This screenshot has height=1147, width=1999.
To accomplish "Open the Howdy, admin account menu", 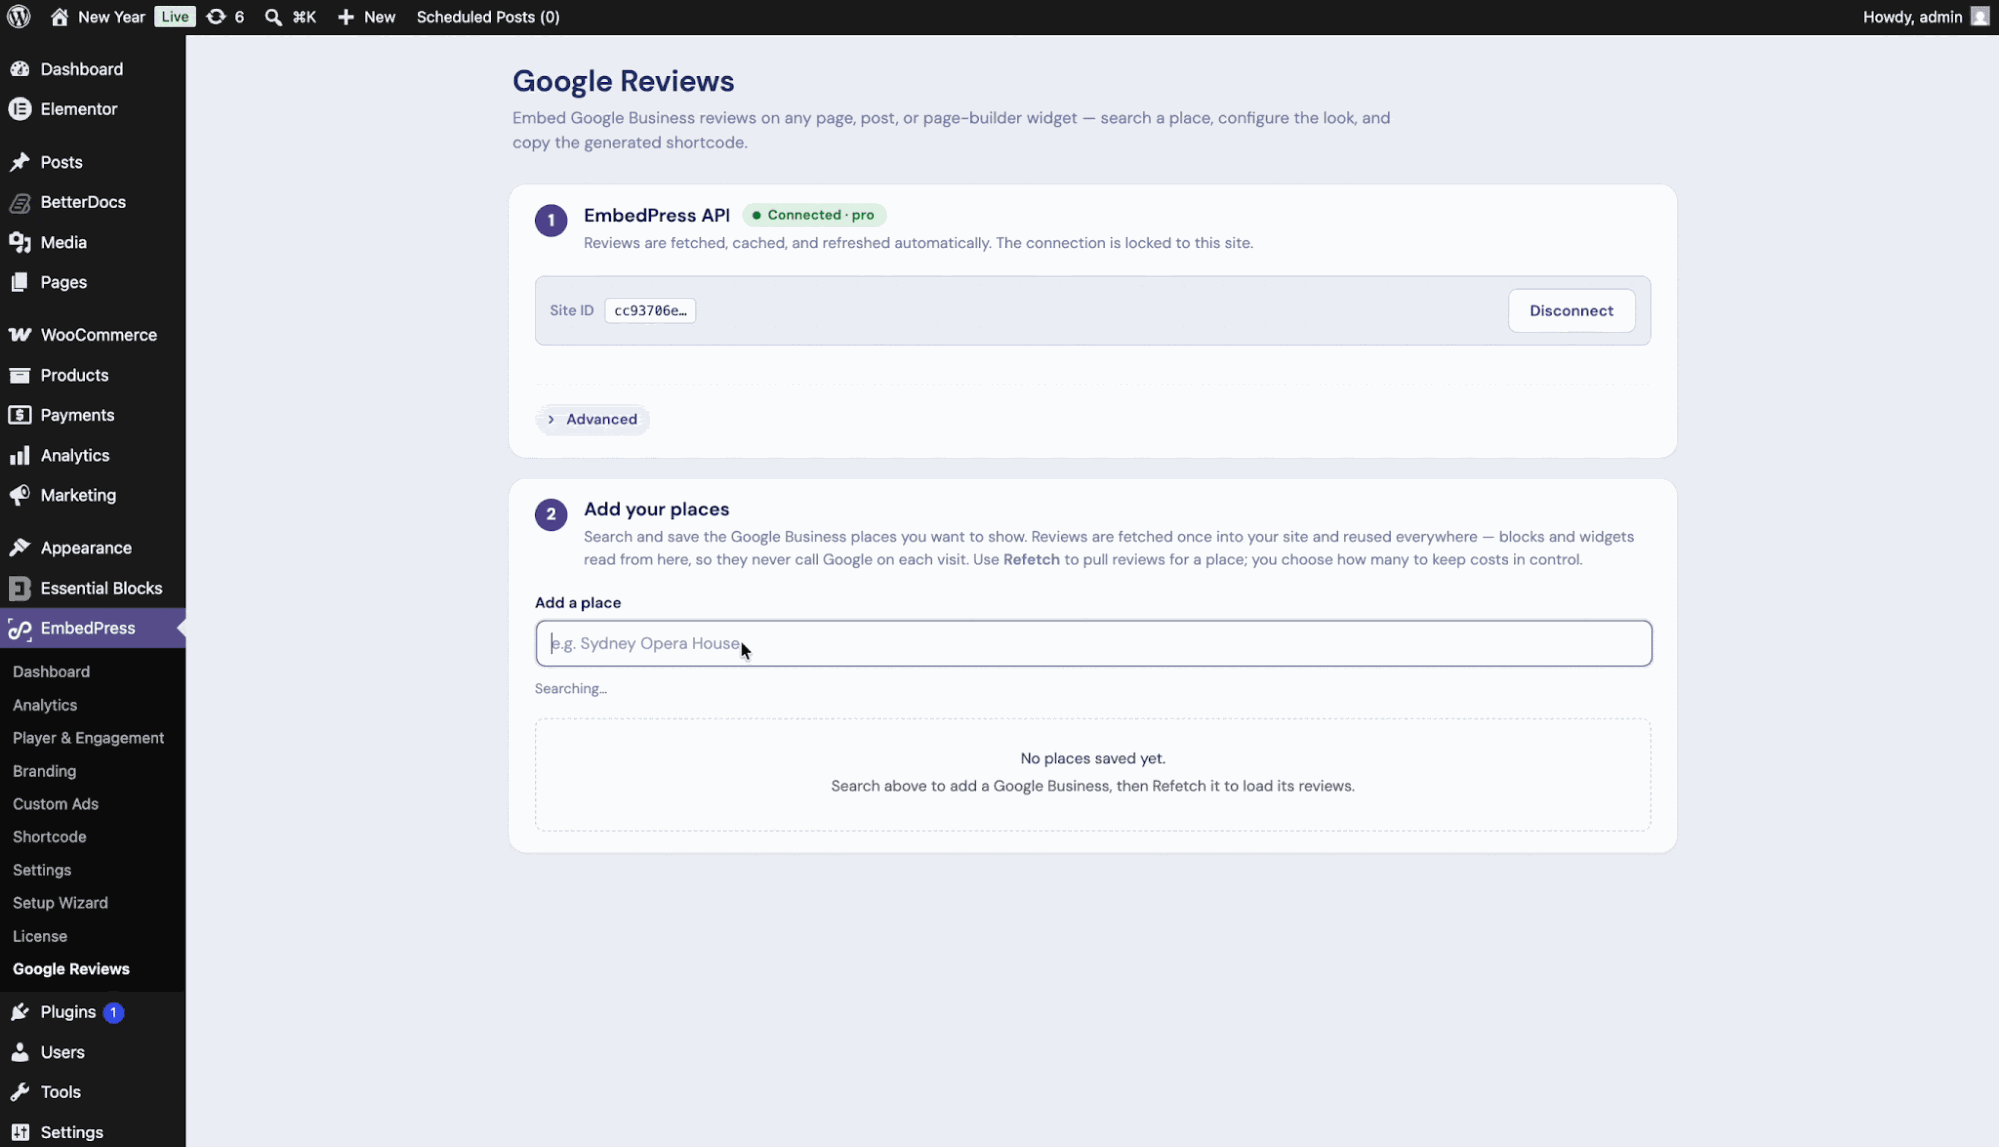I will tap(1925, 17).
